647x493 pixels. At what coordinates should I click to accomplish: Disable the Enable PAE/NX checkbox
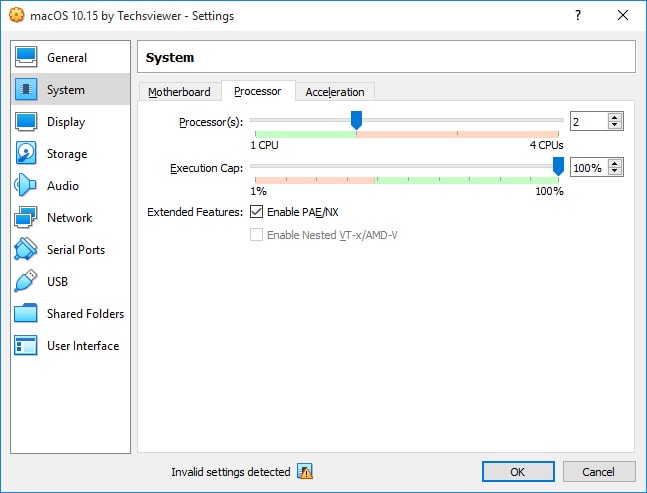[257, 212]
